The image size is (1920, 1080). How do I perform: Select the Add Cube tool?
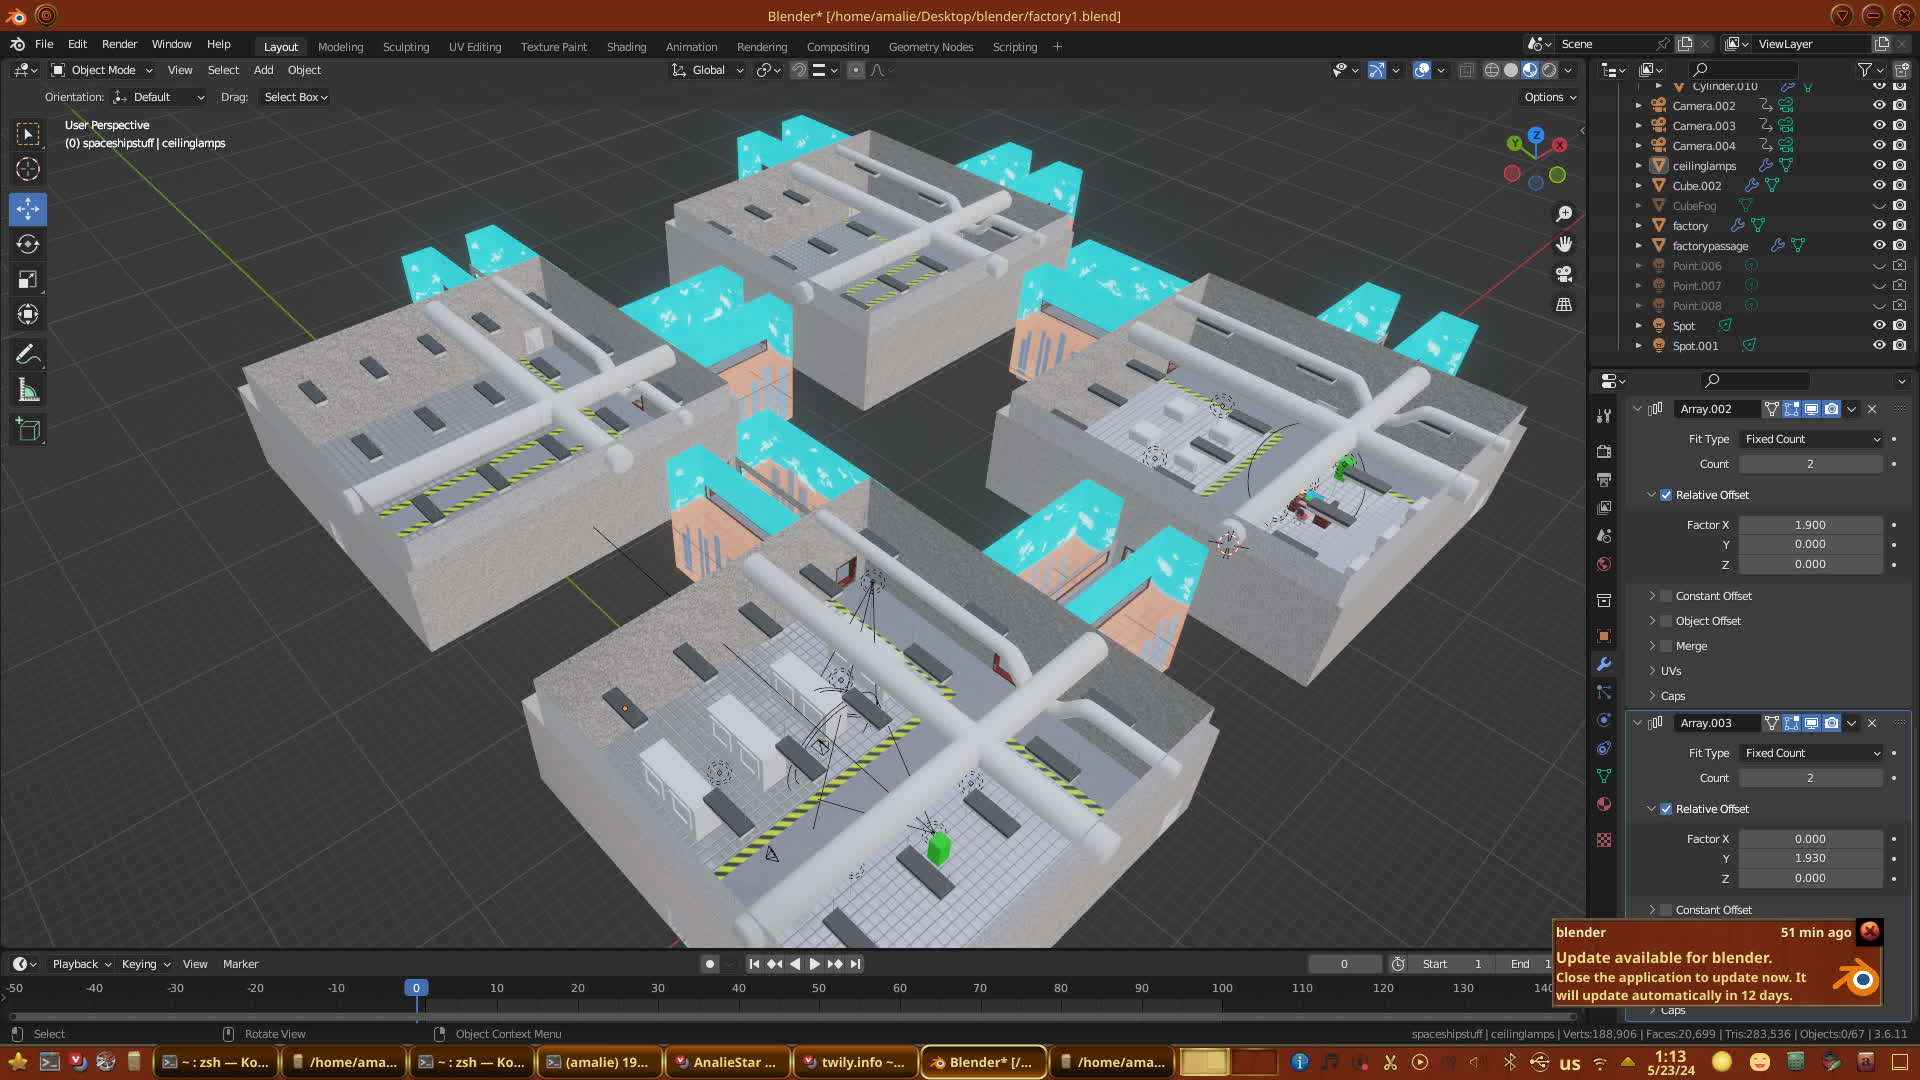pos(28,430)
